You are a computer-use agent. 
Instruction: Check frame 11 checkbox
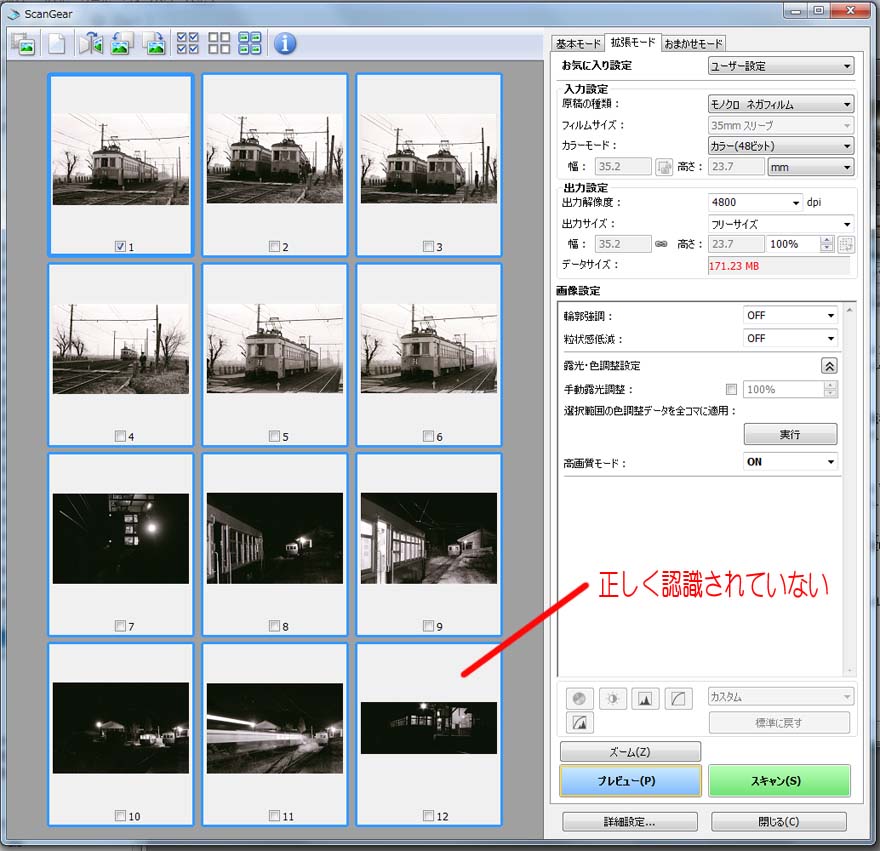(x=274, y=816)
